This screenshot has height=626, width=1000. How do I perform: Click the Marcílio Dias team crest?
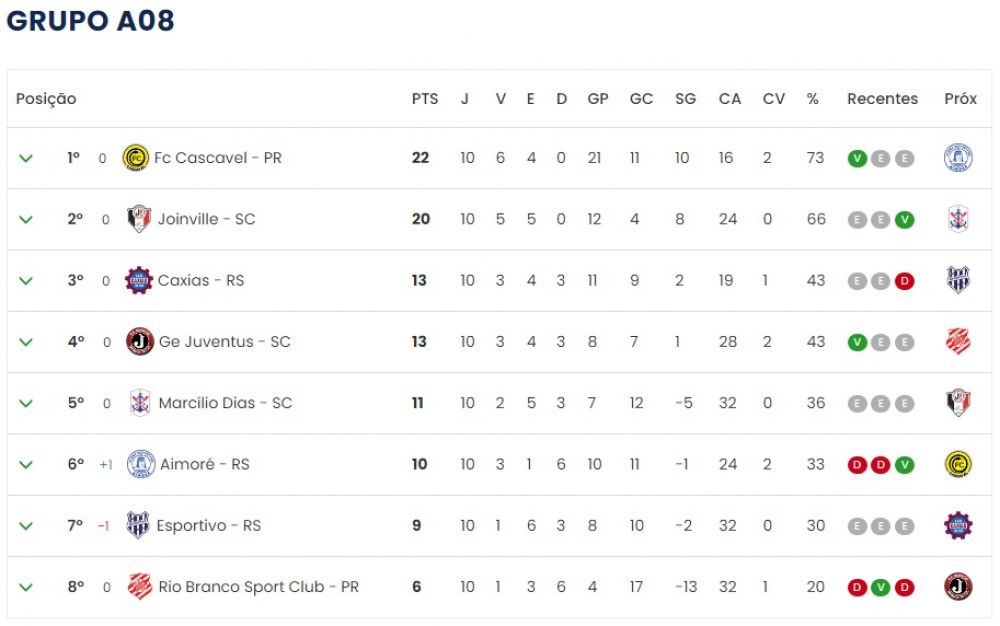point(140,403)
